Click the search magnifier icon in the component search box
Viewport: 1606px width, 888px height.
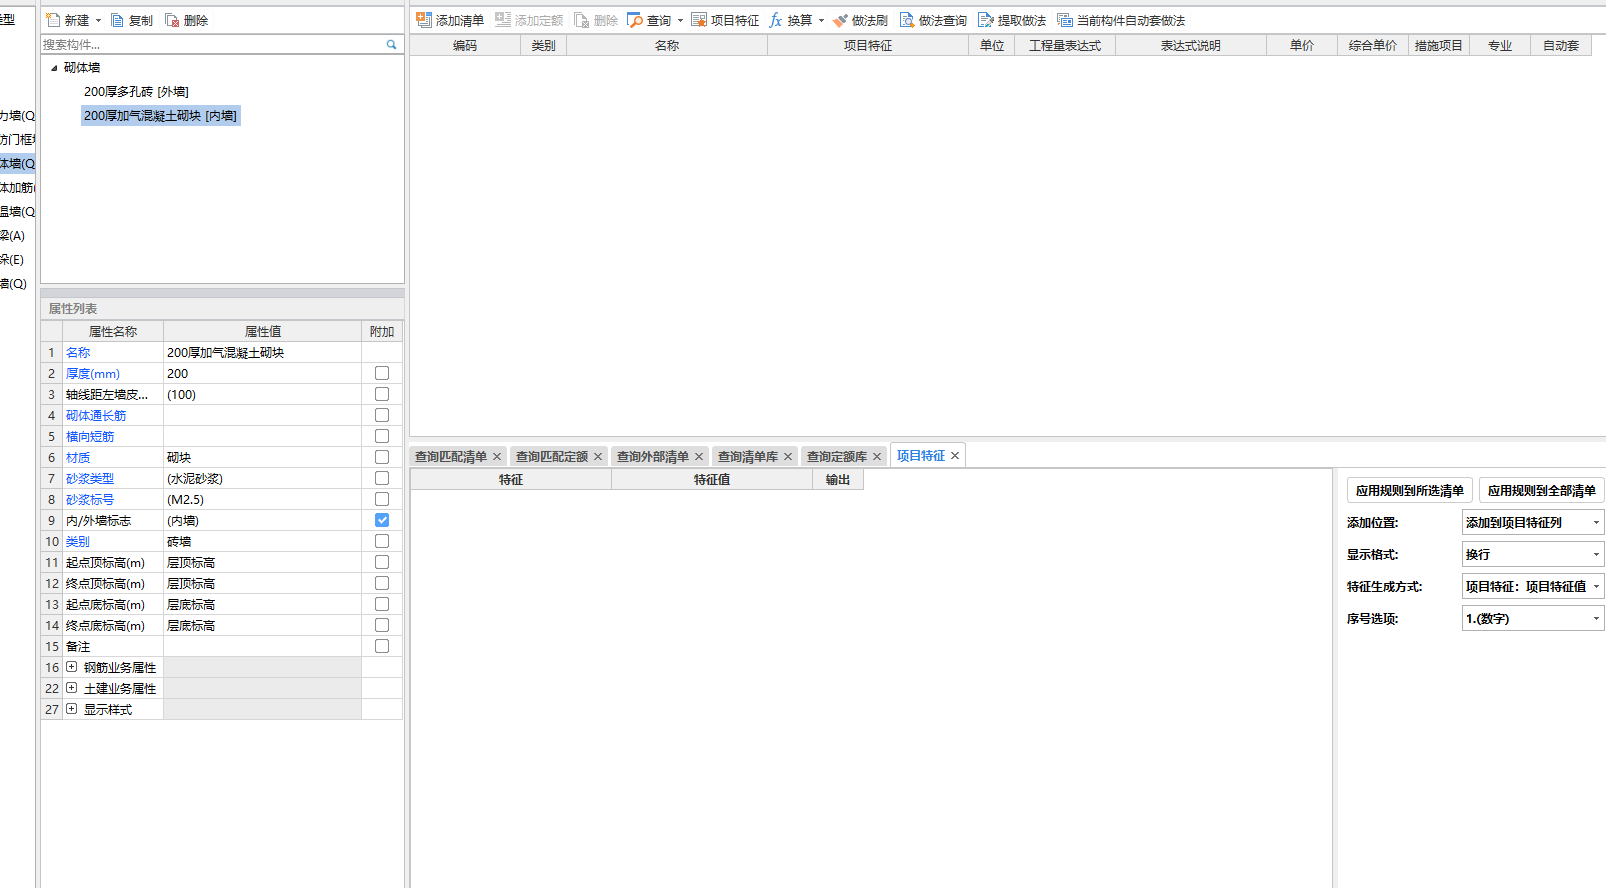pos(391,45)
